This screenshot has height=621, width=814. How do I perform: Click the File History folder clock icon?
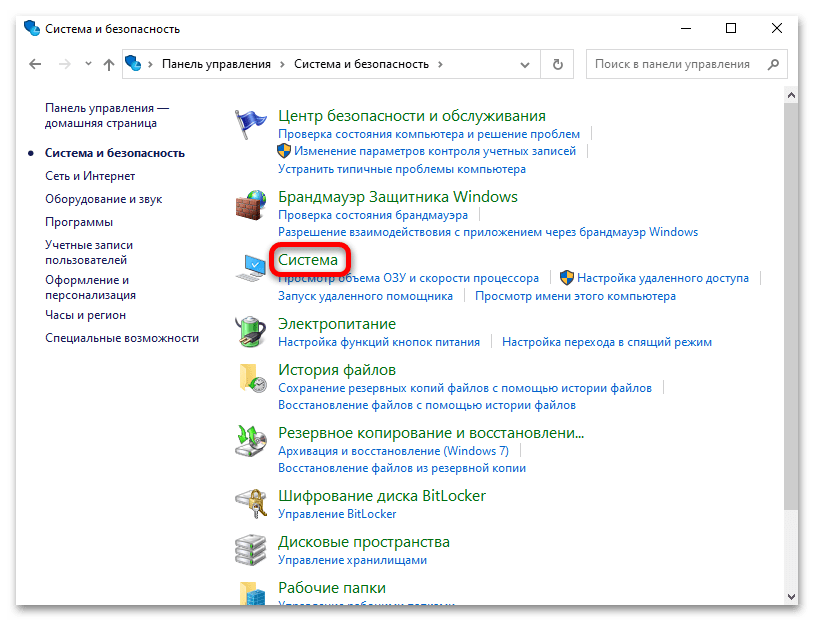(x=252, y=377)
